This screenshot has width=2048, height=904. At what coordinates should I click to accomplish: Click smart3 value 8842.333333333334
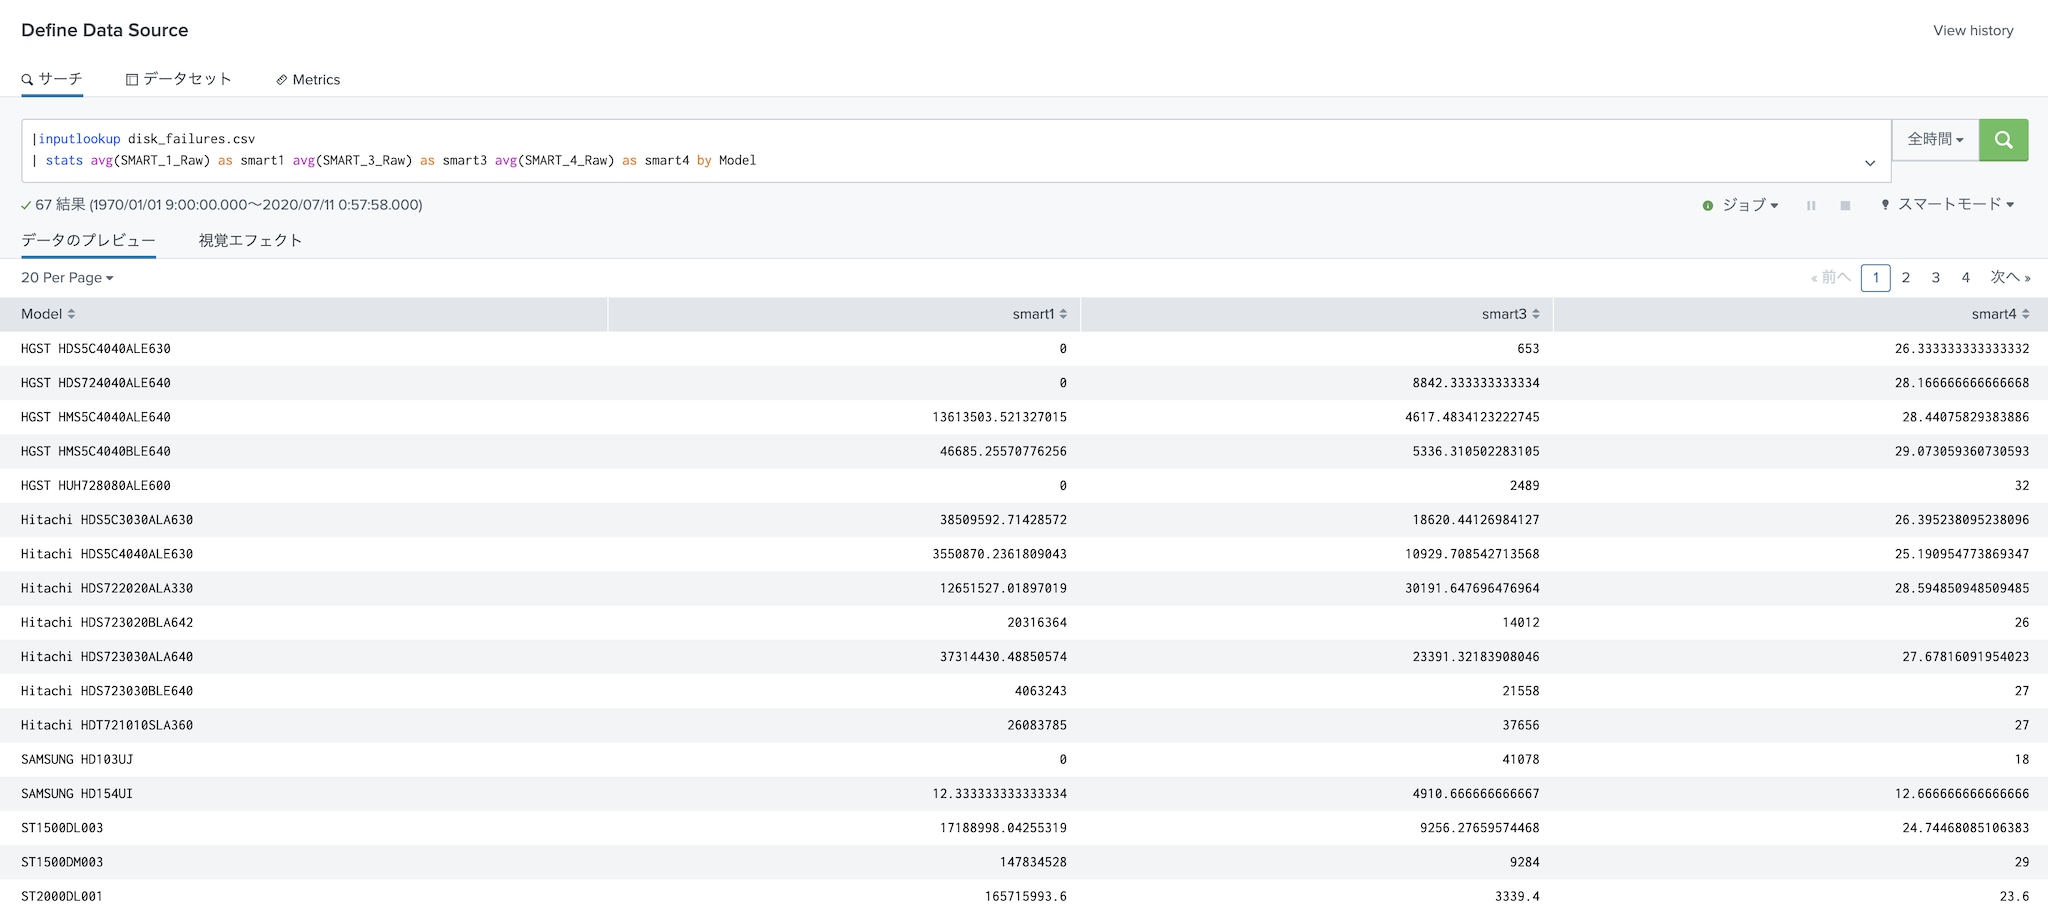[1476, 383]
